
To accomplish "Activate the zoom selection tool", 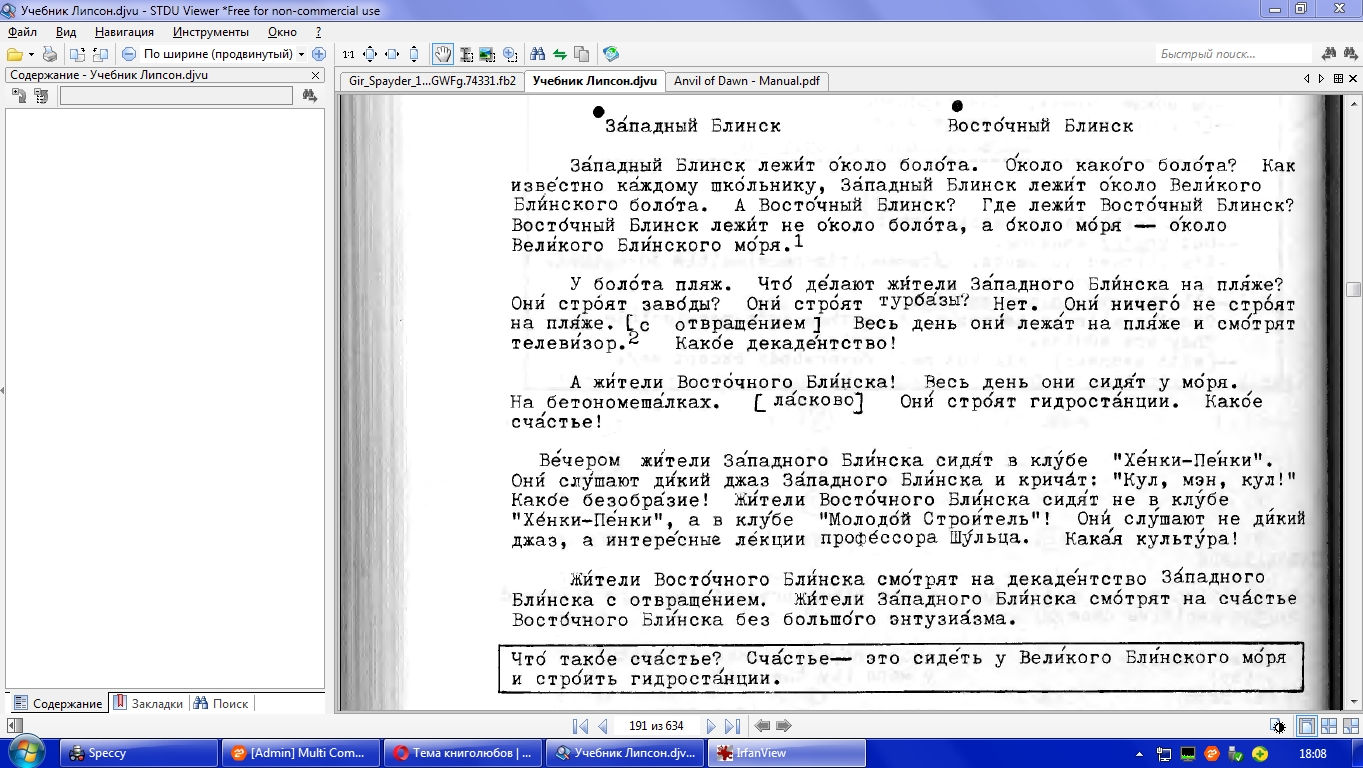I will click(509, 54).
